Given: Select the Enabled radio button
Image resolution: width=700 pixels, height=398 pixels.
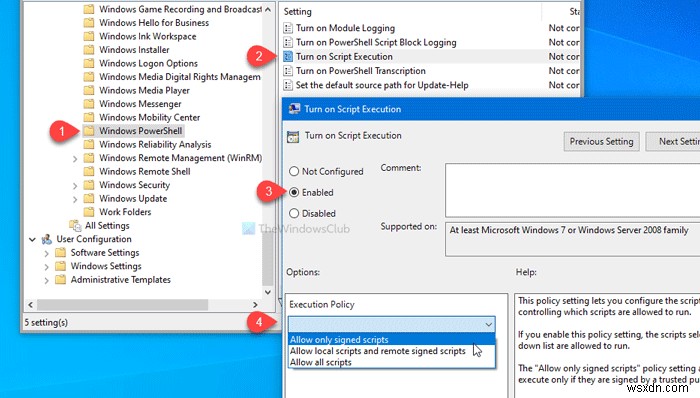Looking at the screenshot, I should [294, 192].
